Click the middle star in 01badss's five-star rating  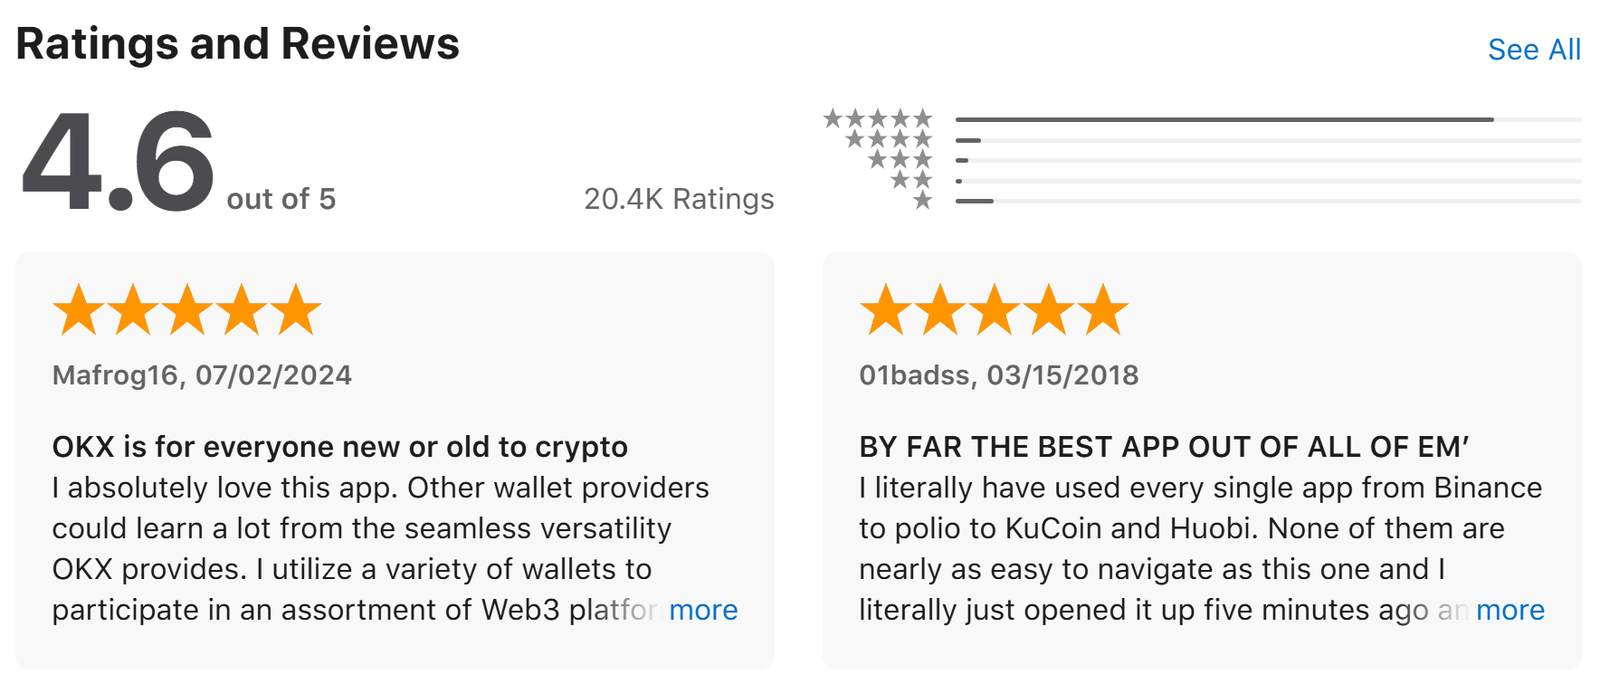[996, 308]
